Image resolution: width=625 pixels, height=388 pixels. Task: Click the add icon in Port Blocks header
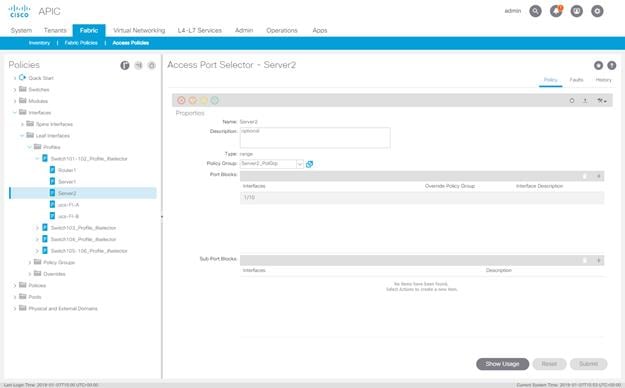click(x=598, y=176)
